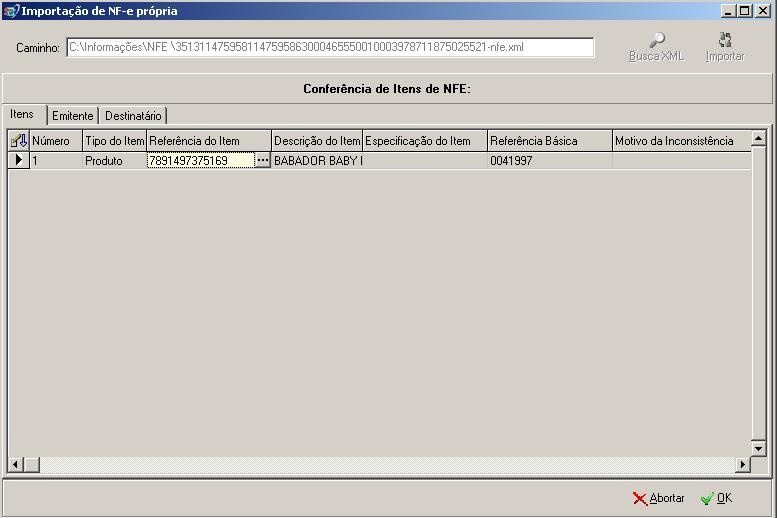
Task: Click the Importar icon
Action: [725, 40]
